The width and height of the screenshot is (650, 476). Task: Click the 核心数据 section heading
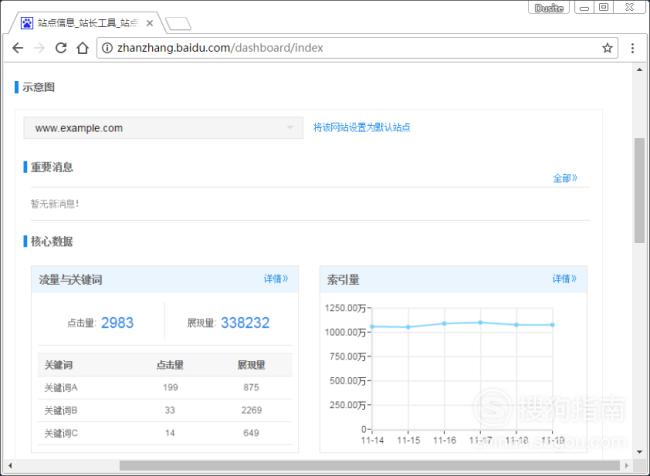click(52, 241)
